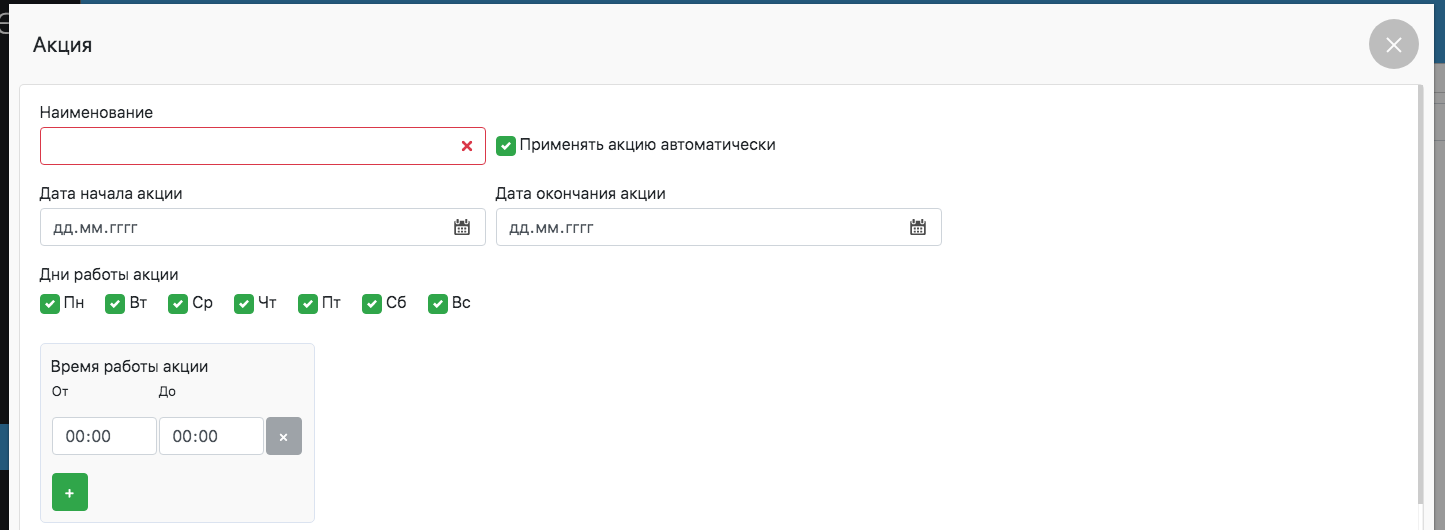Click the dialog's vertical scrollbar
The height and width of the screenshot is (530, 1445).
(1421, 300)
